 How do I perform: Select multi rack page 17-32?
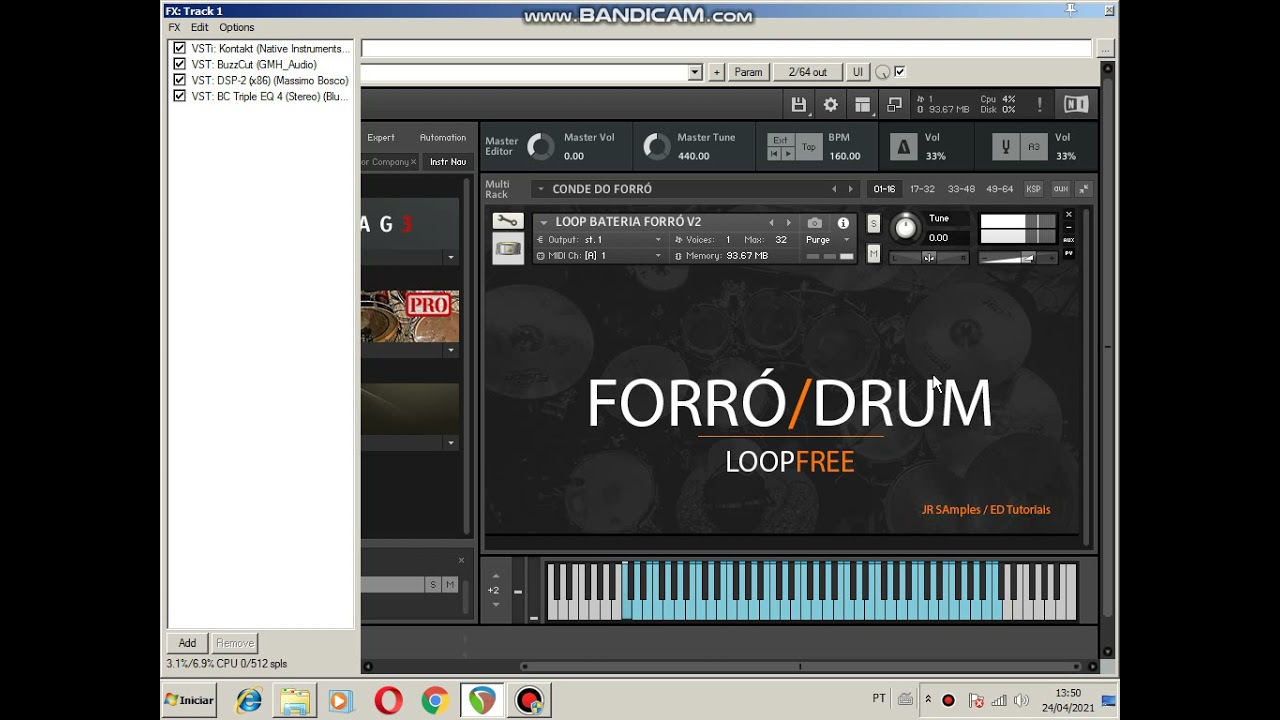(x=922, y=189)
